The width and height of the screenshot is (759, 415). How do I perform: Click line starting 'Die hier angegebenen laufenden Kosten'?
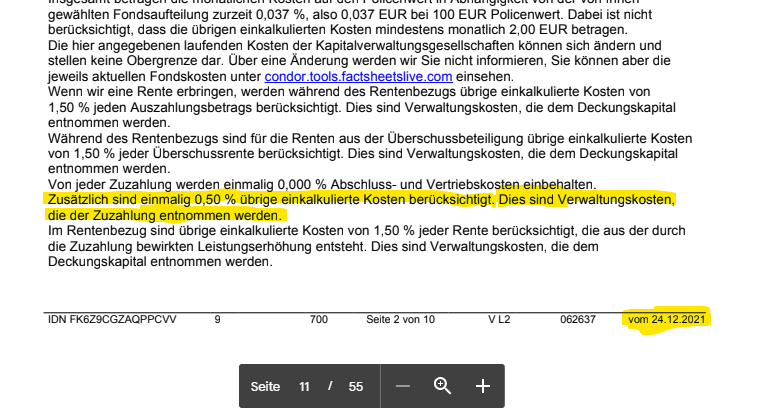coord(355,46)
